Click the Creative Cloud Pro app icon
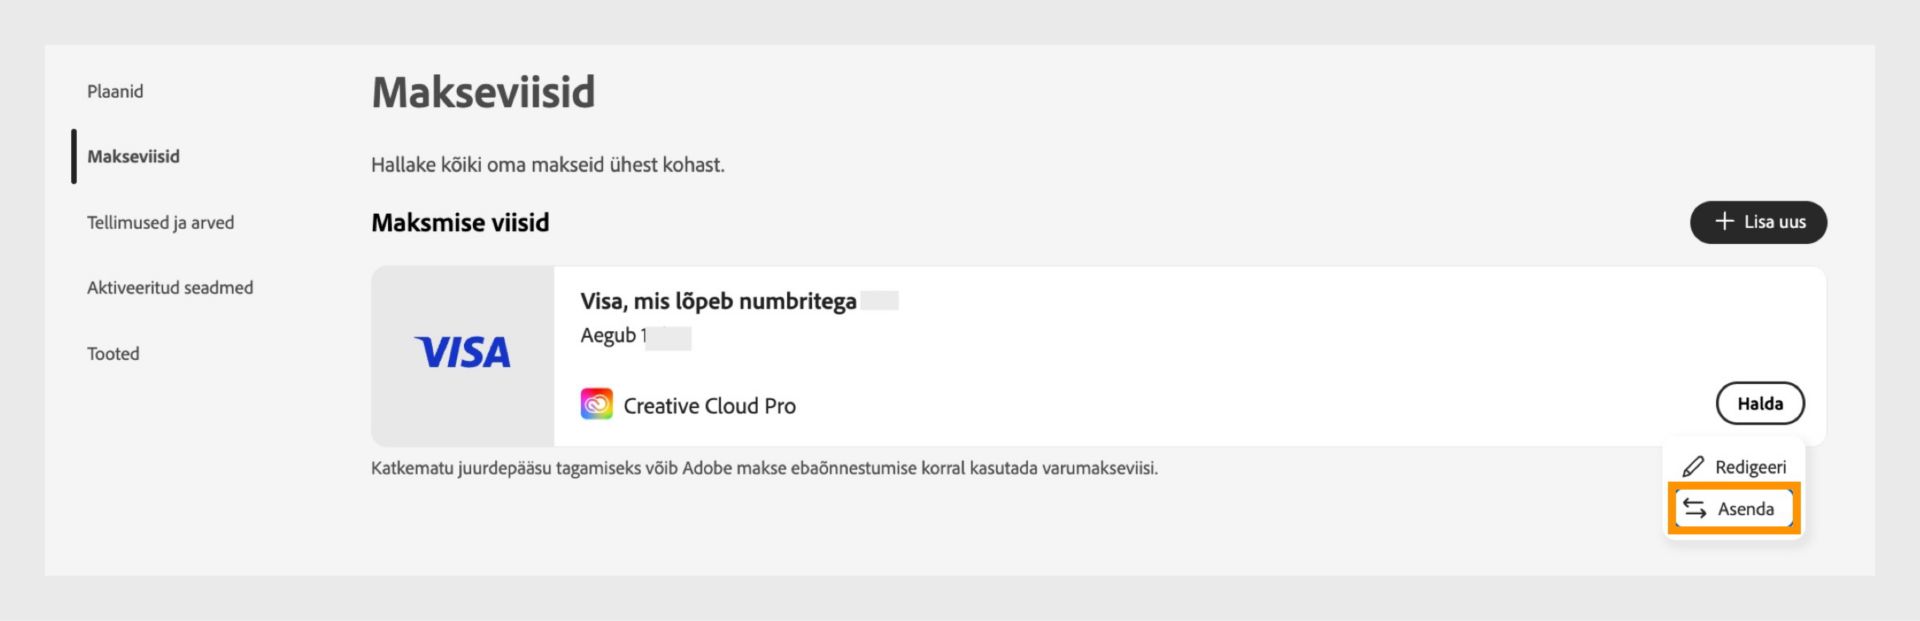Screen dimensions: 1920x621 pyautogui.click(x=597, y=404)
